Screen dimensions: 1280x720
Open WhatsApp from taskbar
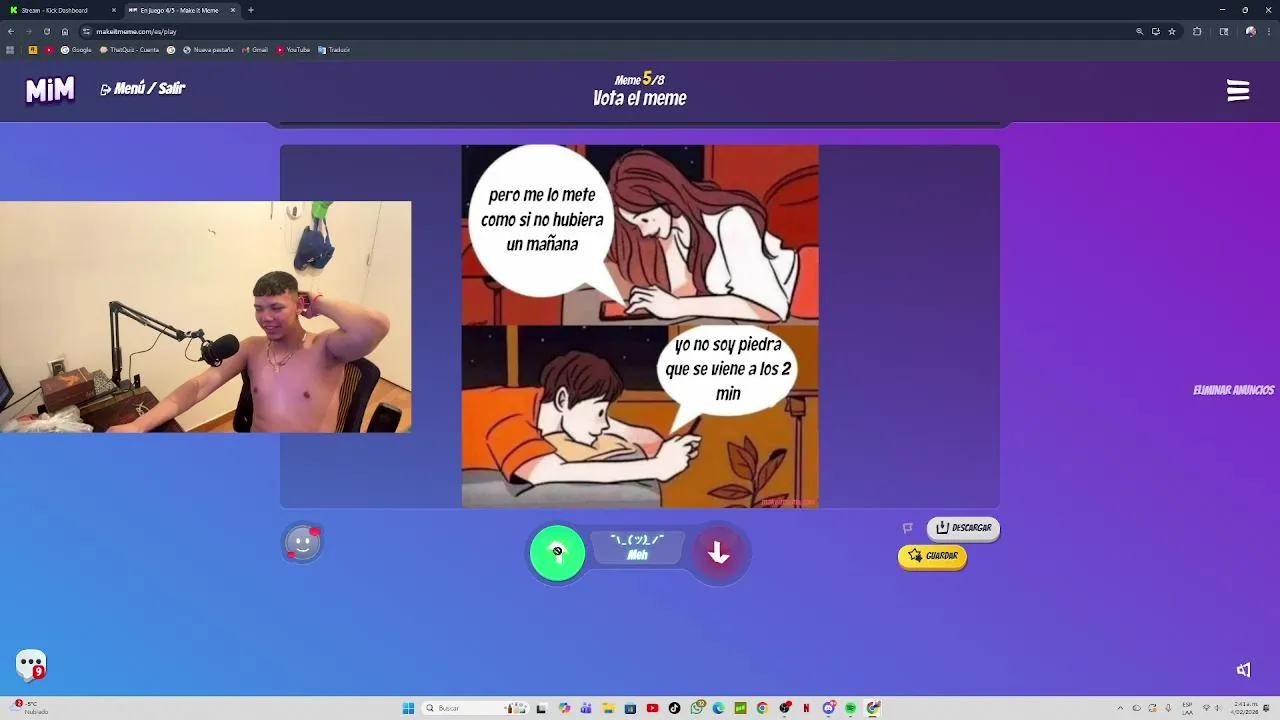click(697, 708)
